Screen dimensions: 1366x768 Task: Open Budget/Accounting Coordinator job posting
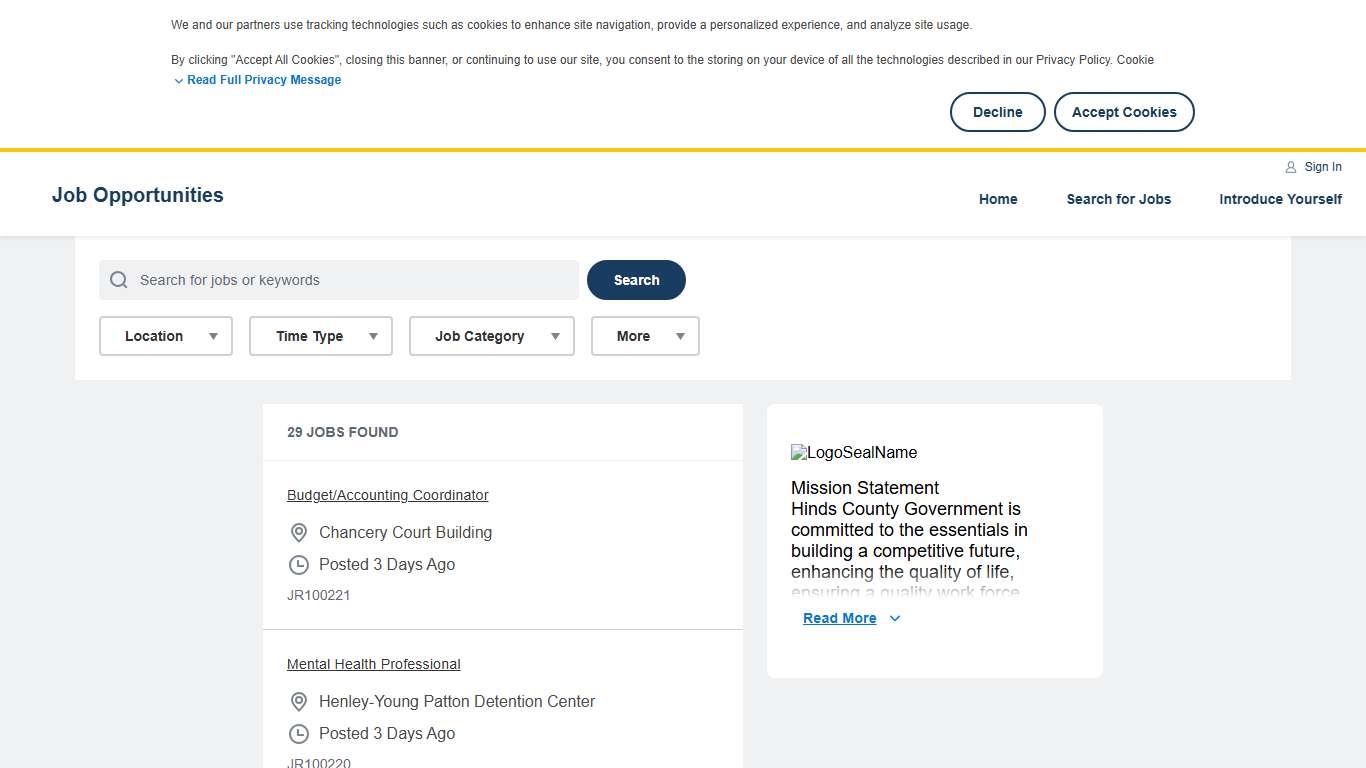point(387,495)
